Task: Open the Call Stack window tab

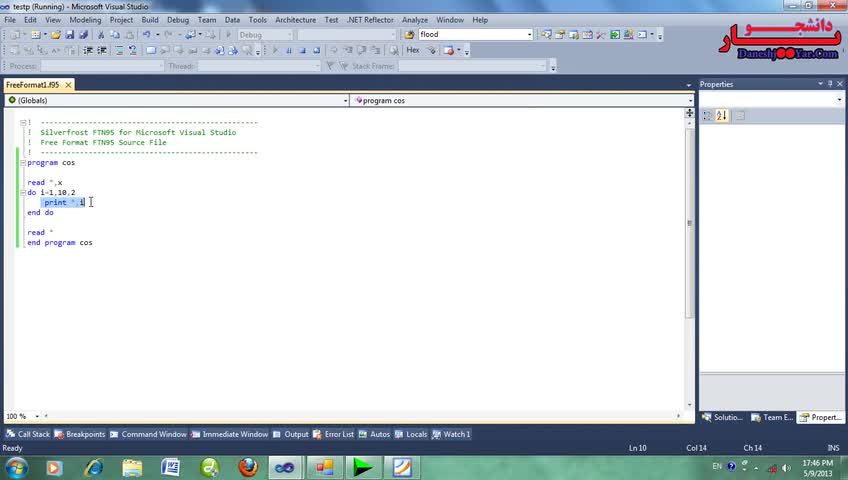Action: [x=28, y=434]
